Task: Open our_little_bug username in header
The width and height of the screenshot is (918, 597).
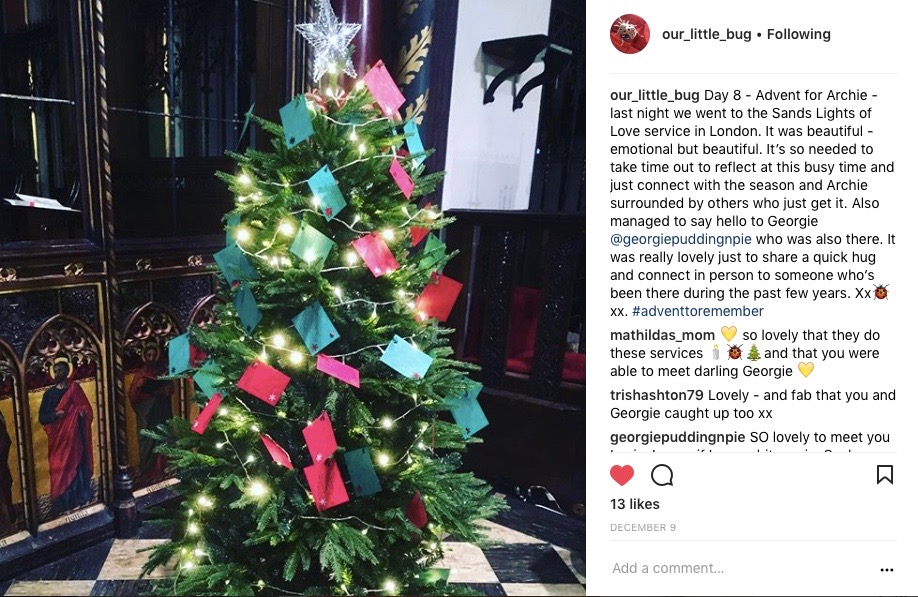Action: point(707,35)
